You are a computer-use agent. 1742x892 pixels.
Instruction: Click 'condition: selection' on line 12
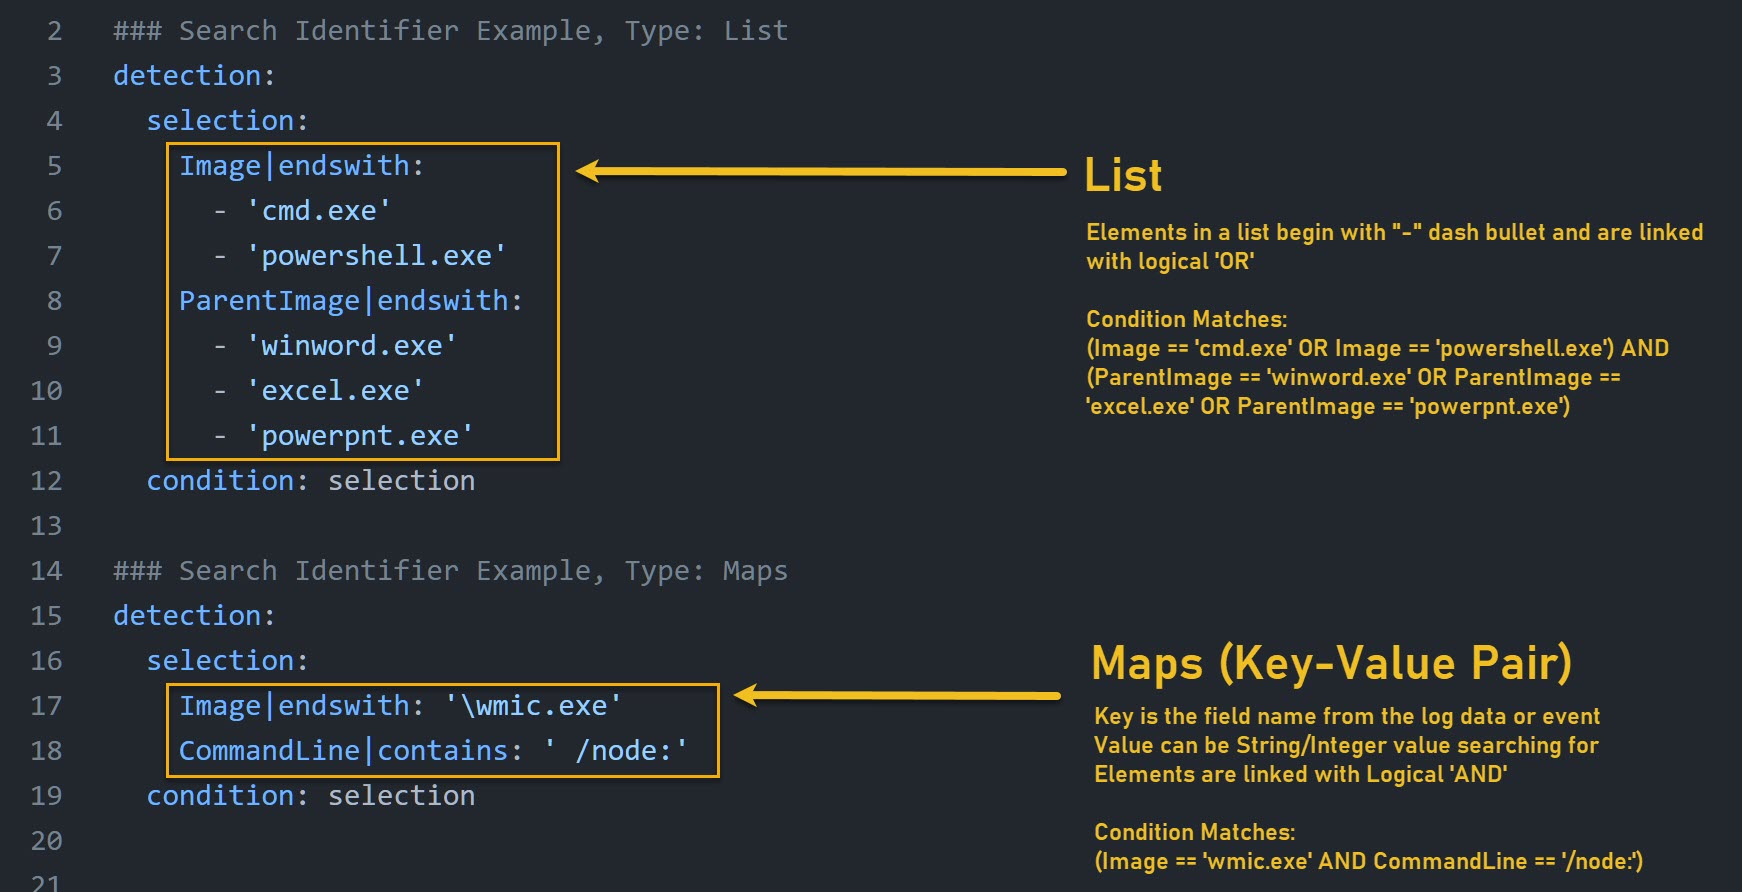pyautogui.click(x=311, y=481)
